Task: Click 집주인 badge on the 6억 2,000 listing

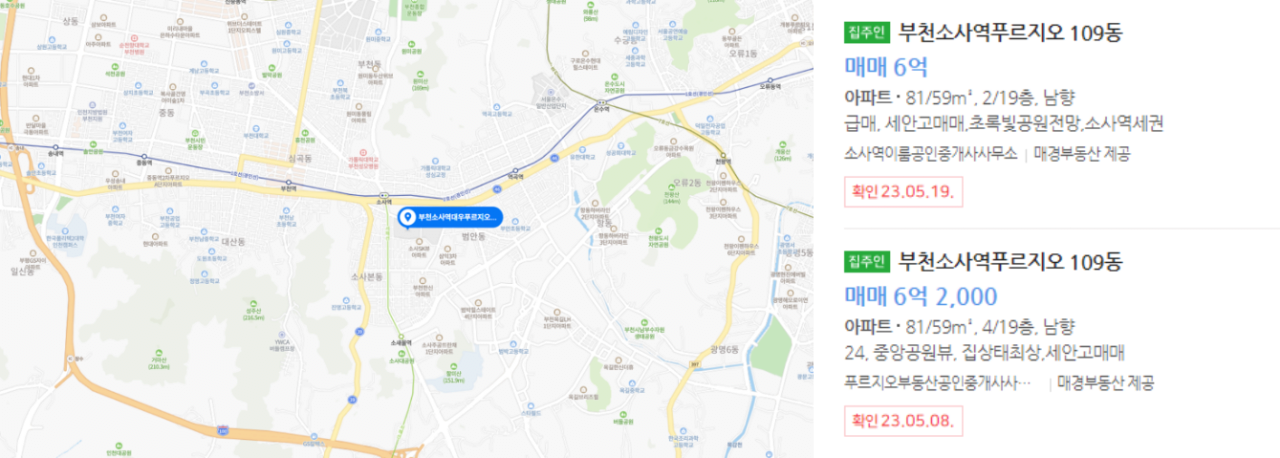Action: (x=866, y=262)
